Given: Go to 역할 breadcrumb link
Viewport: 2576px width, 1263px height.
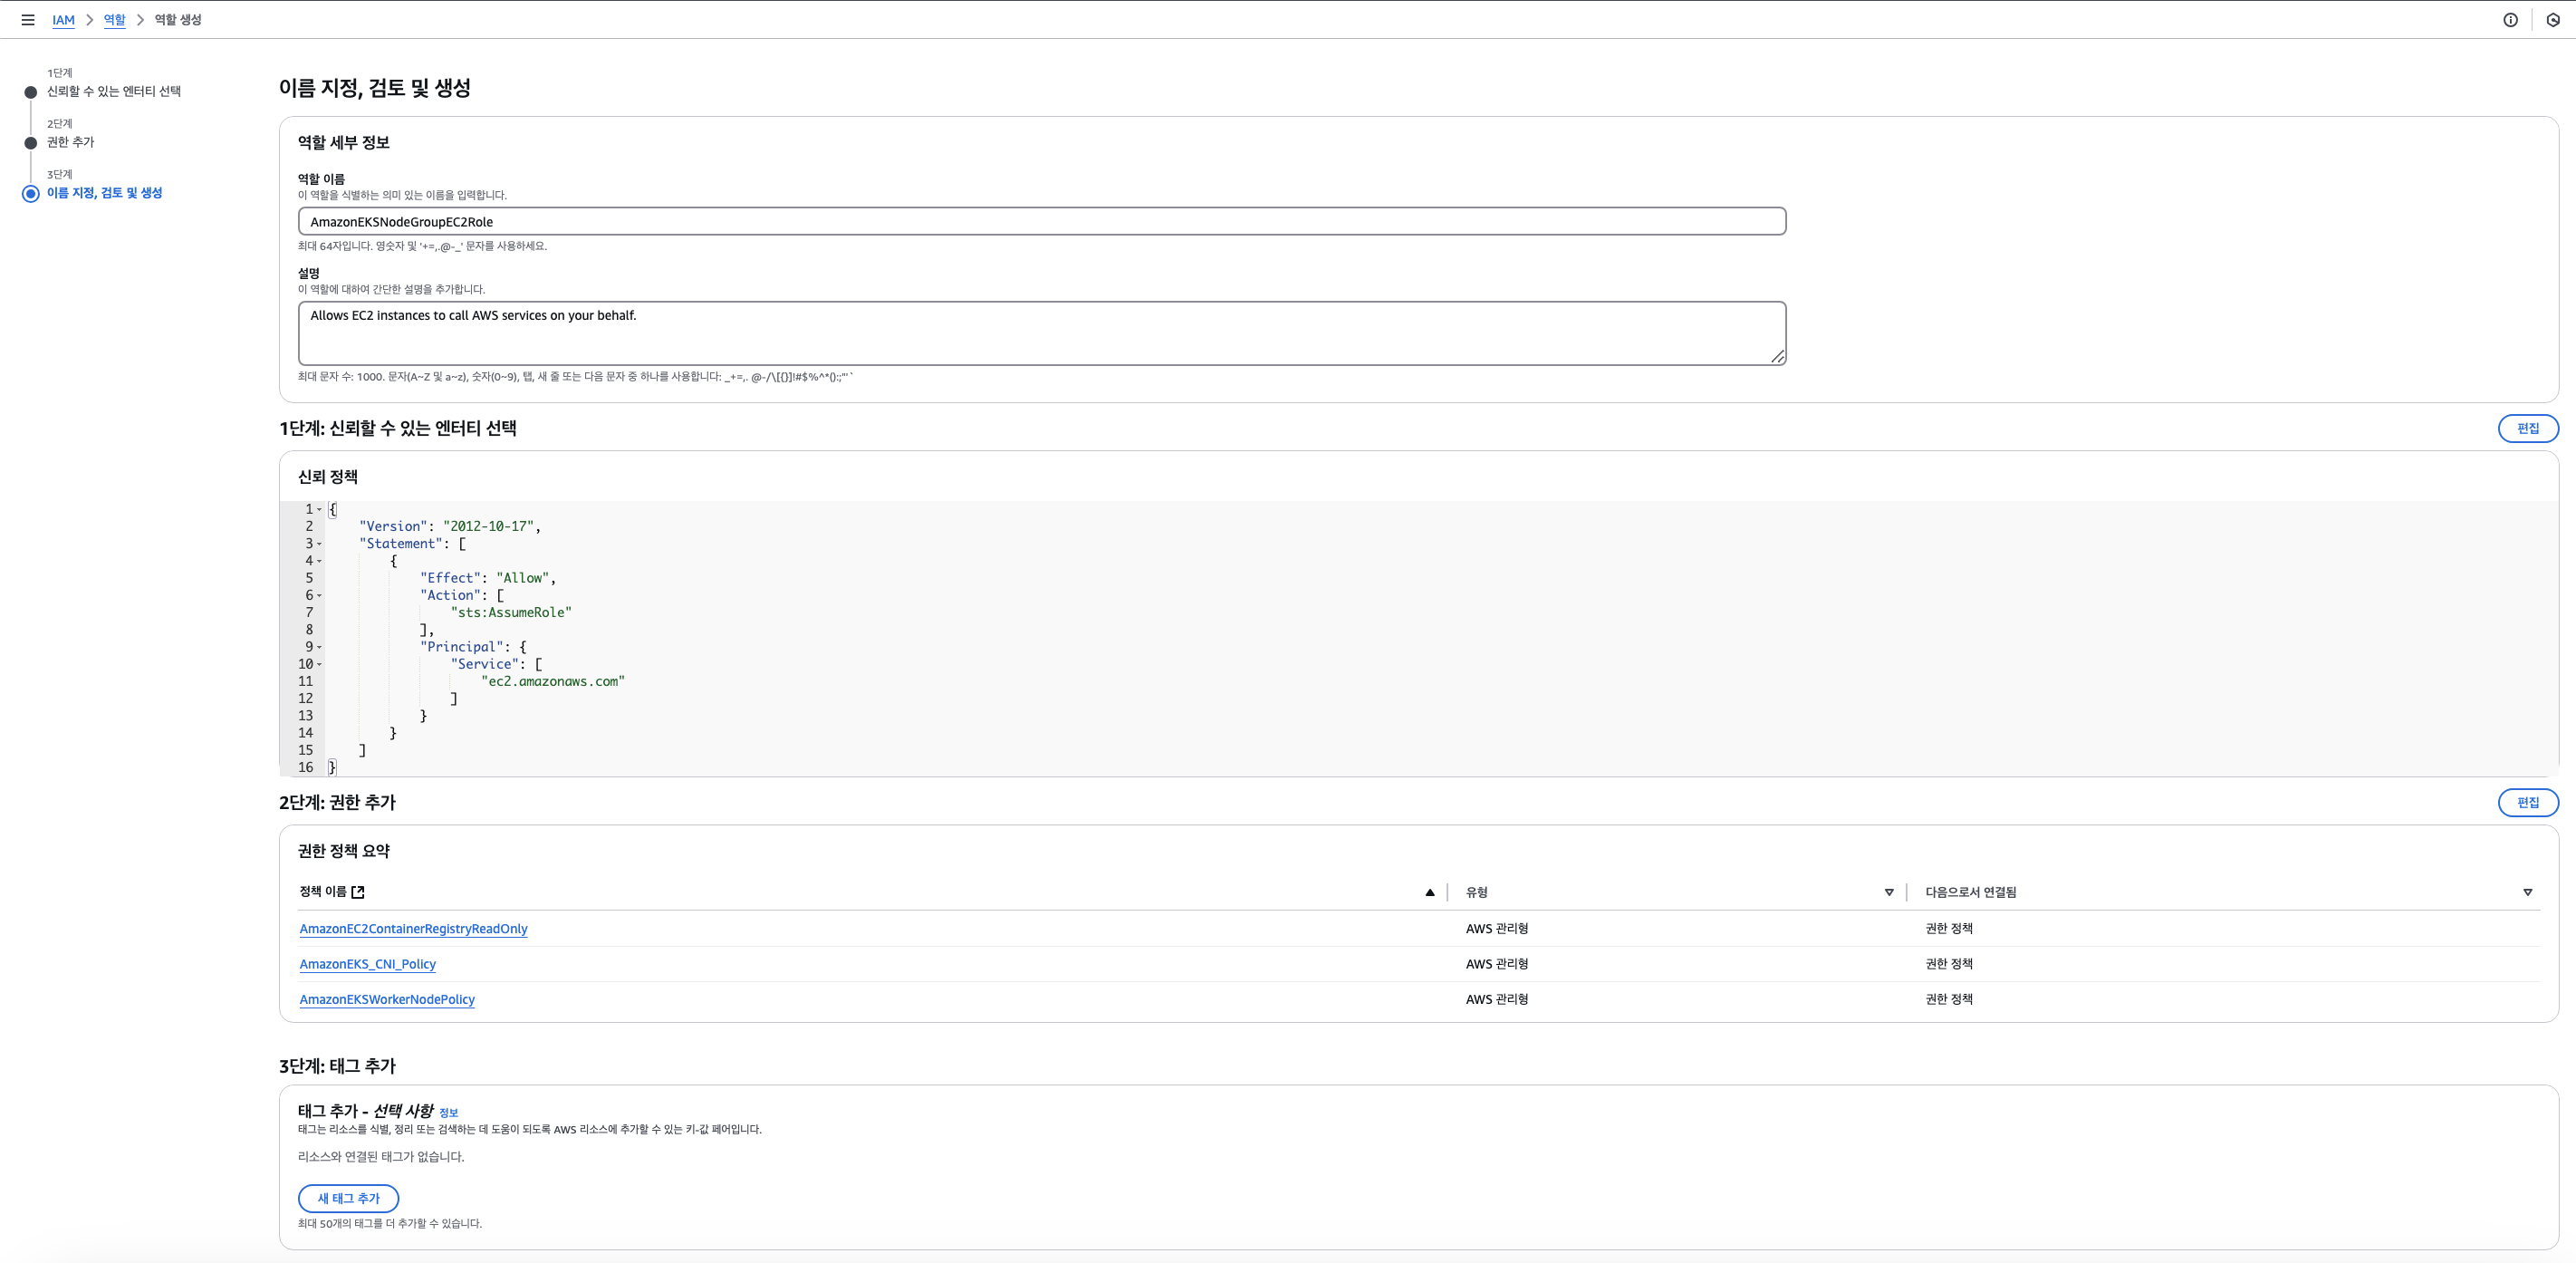Looking at the screenshot, I should click(x=114, y=20).
